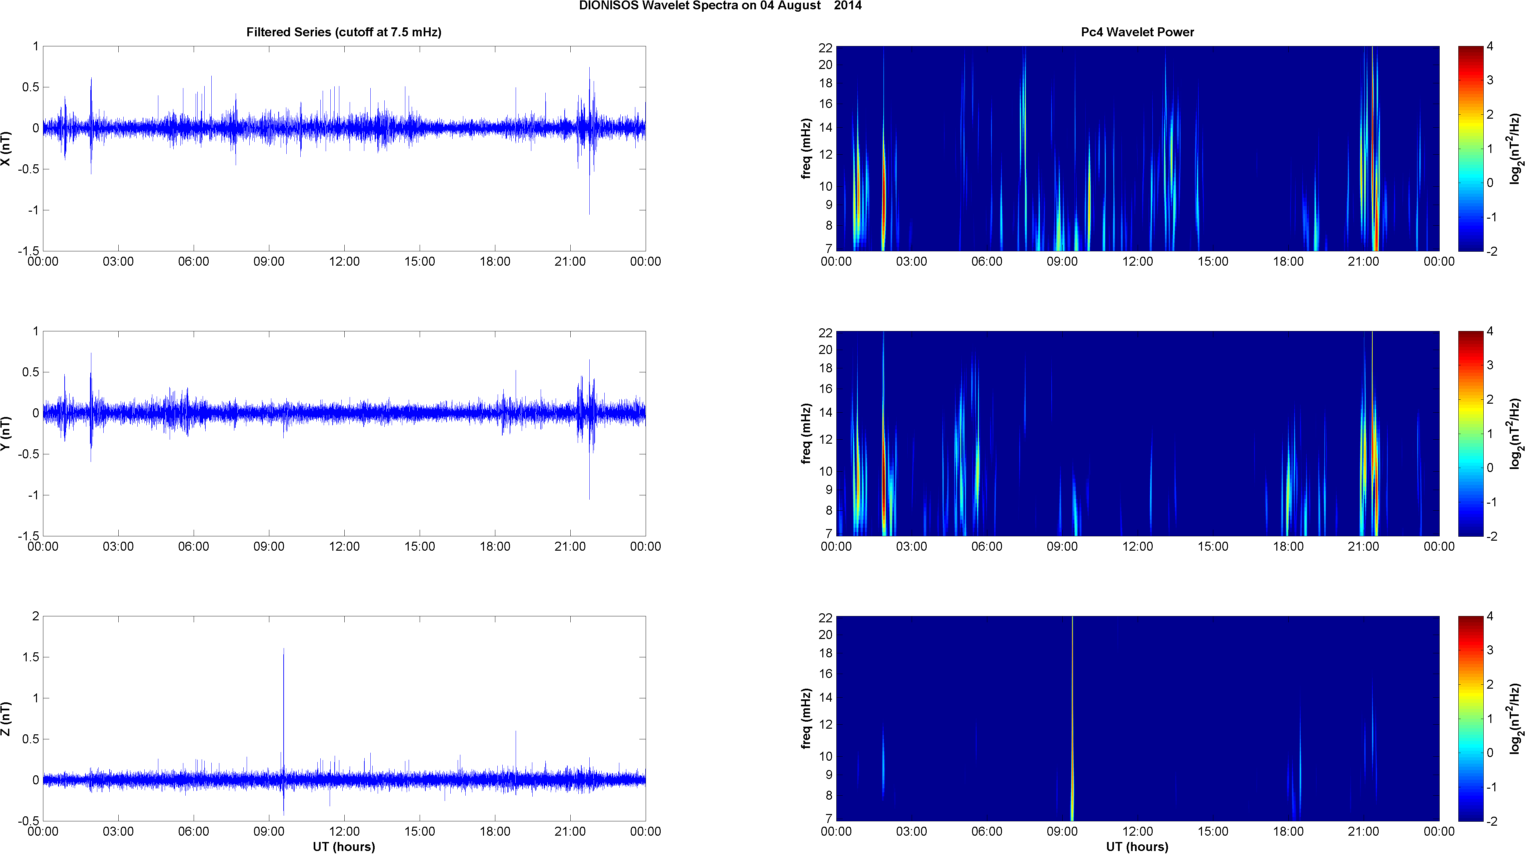Click the colorbar beside the Y spectrogram
Screen dimensions: 1525x854
pyautogui.click(x=1470, y=433)
